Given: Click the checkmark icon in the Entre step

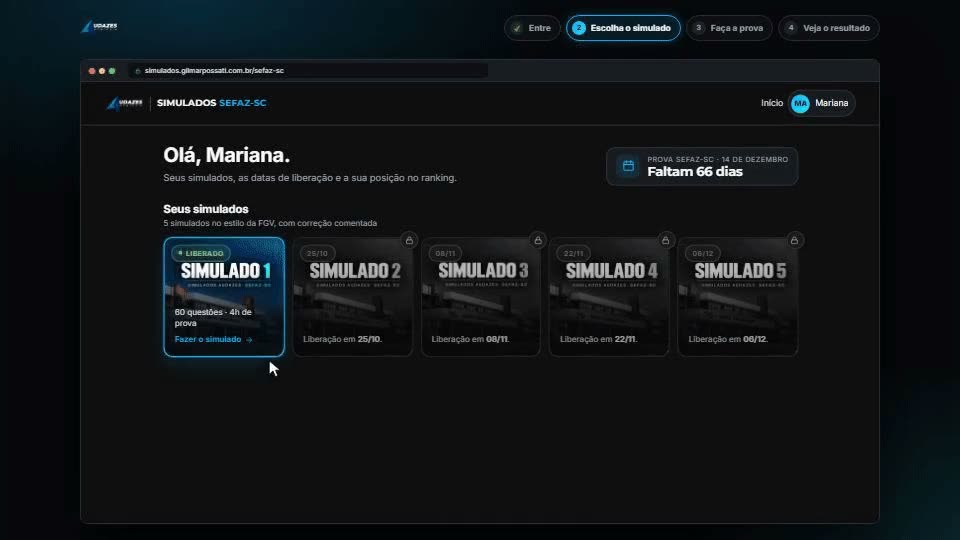Looking at the screenshot, I should (517, 28).
